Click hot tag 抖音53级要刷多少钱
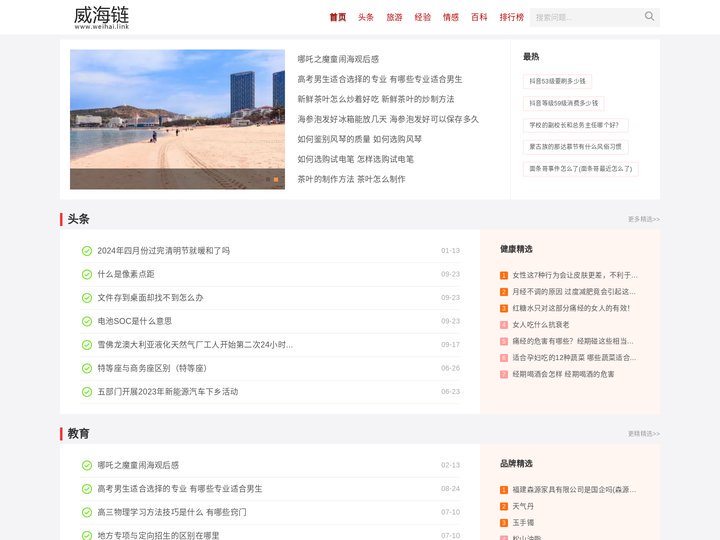This screenshot has height=540, width=720. pyautogui.click(x=557, y=81)
